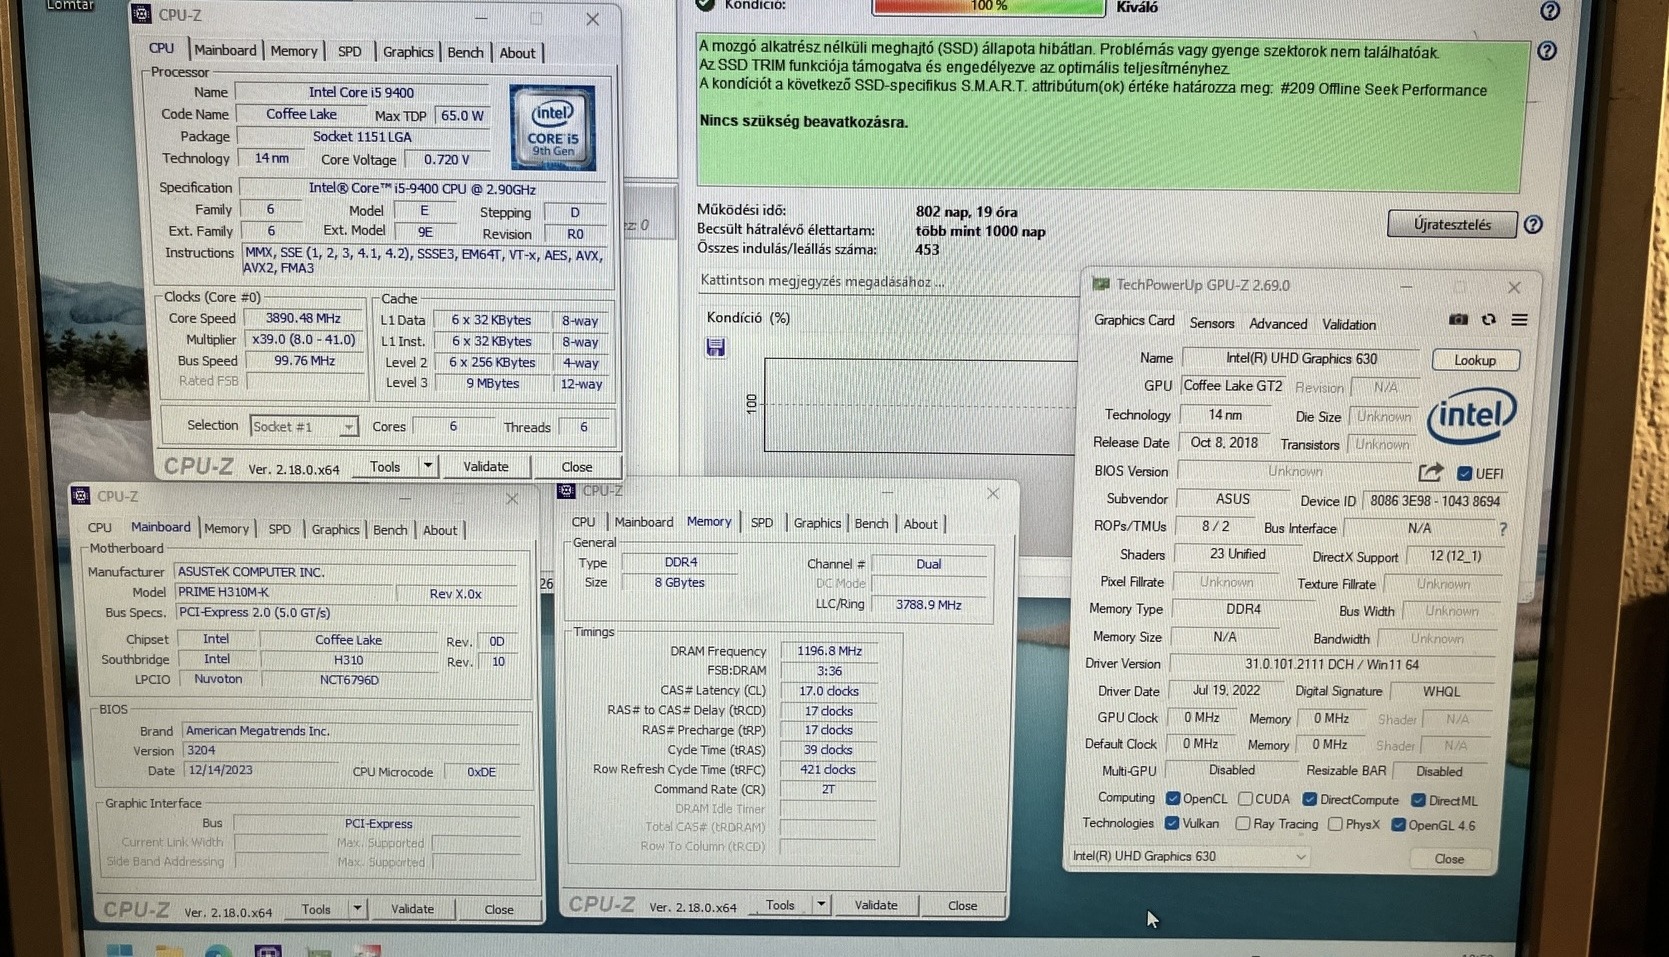Viewport: 1669px width, 957px height.
Task: Take a screenshot with GPU-Z camera icon
Action: click(1458, 320)
